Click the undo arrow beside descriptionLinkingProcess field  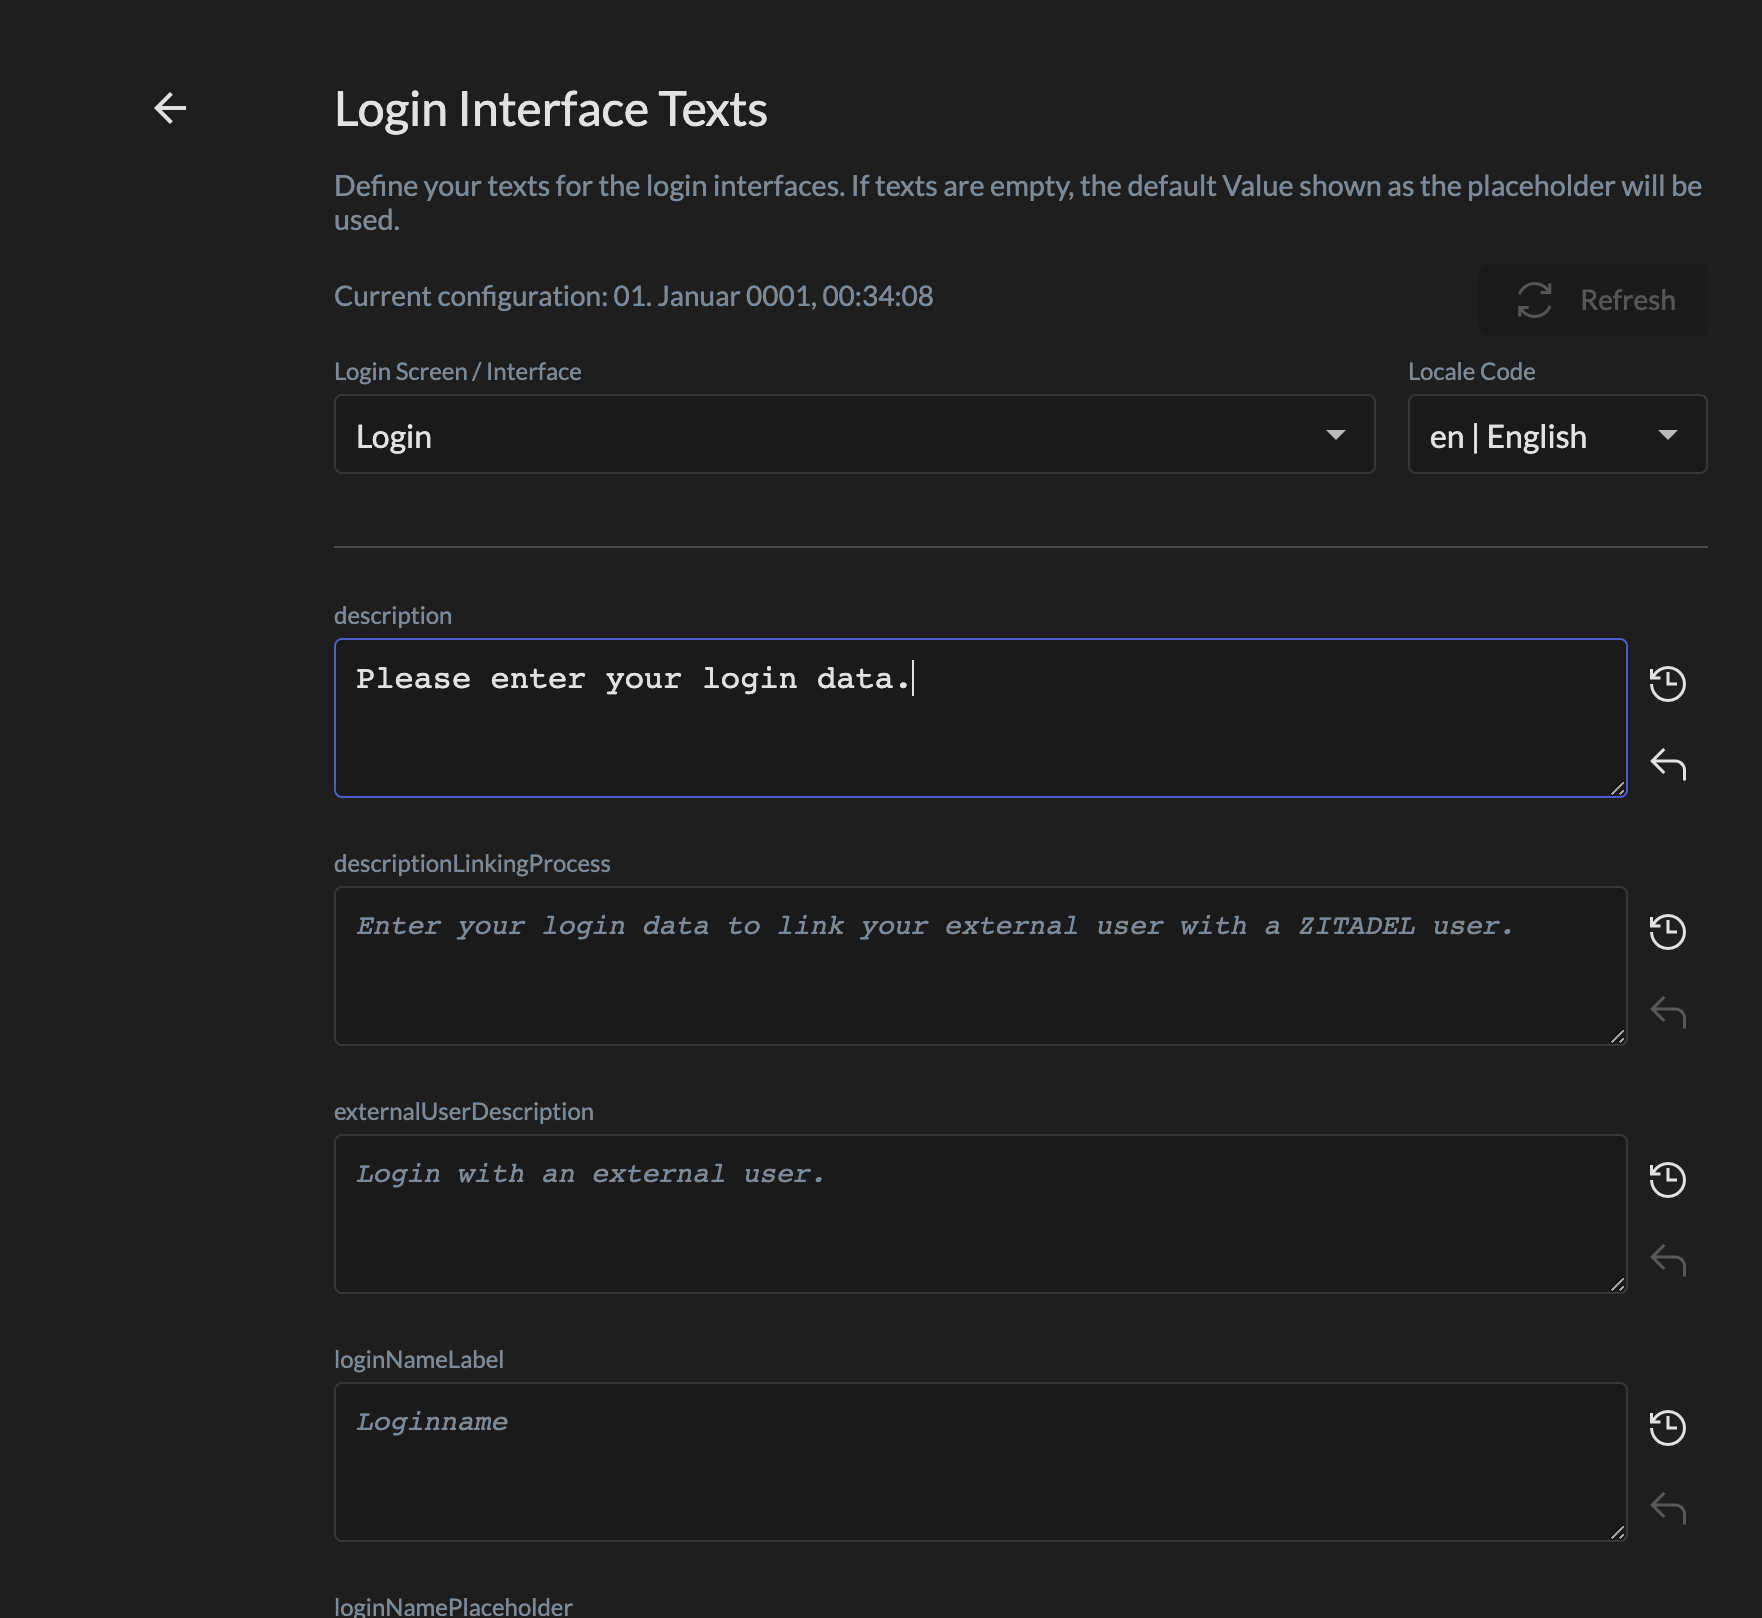1667,1013
